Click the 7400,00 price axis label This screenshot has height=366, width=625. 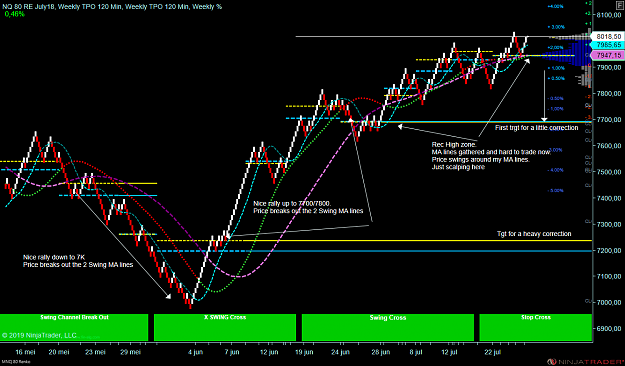click(x=609, y=198)
